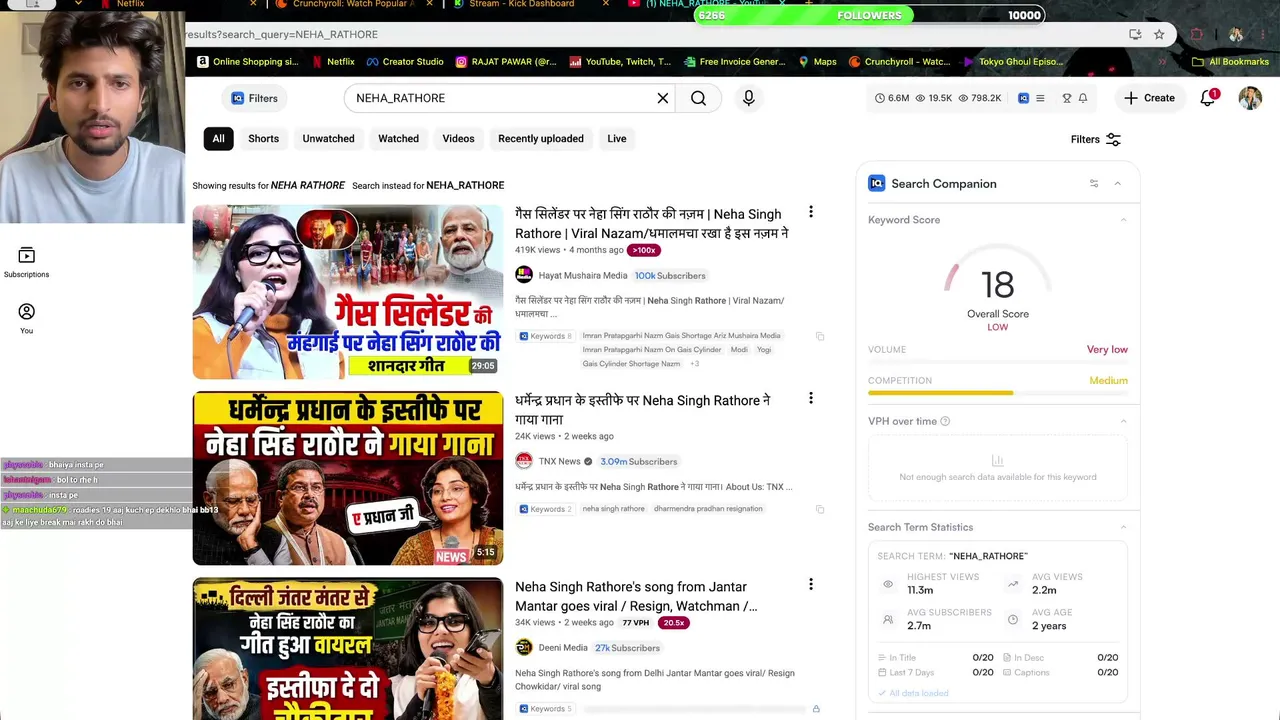
Task: Open Neha Singh Rathore Jantar Mantar video title
Action: pyautogui.click(x=636, y=596)
